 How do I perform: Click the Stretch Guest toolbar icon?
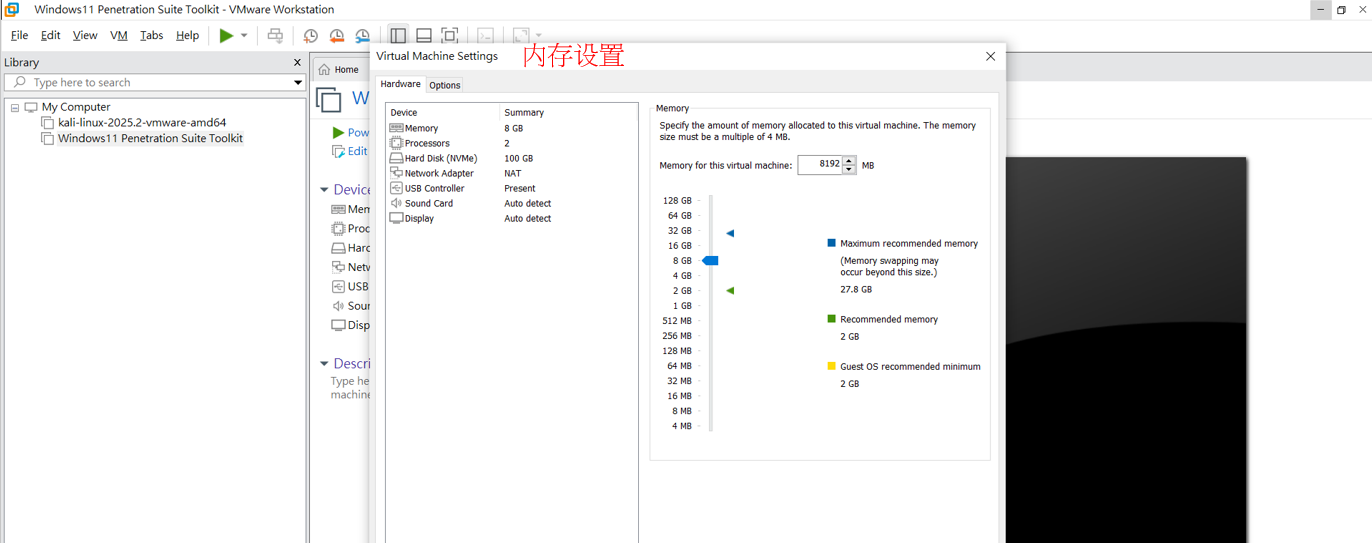(521, 36)
